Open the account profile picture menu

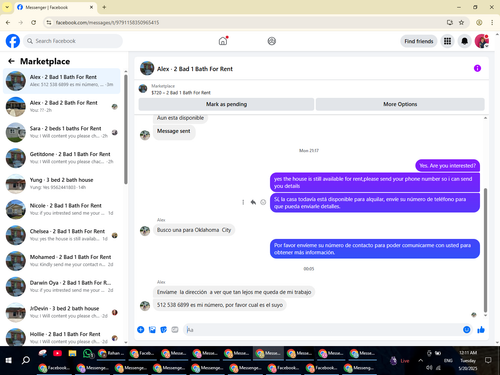coord(482,41)
